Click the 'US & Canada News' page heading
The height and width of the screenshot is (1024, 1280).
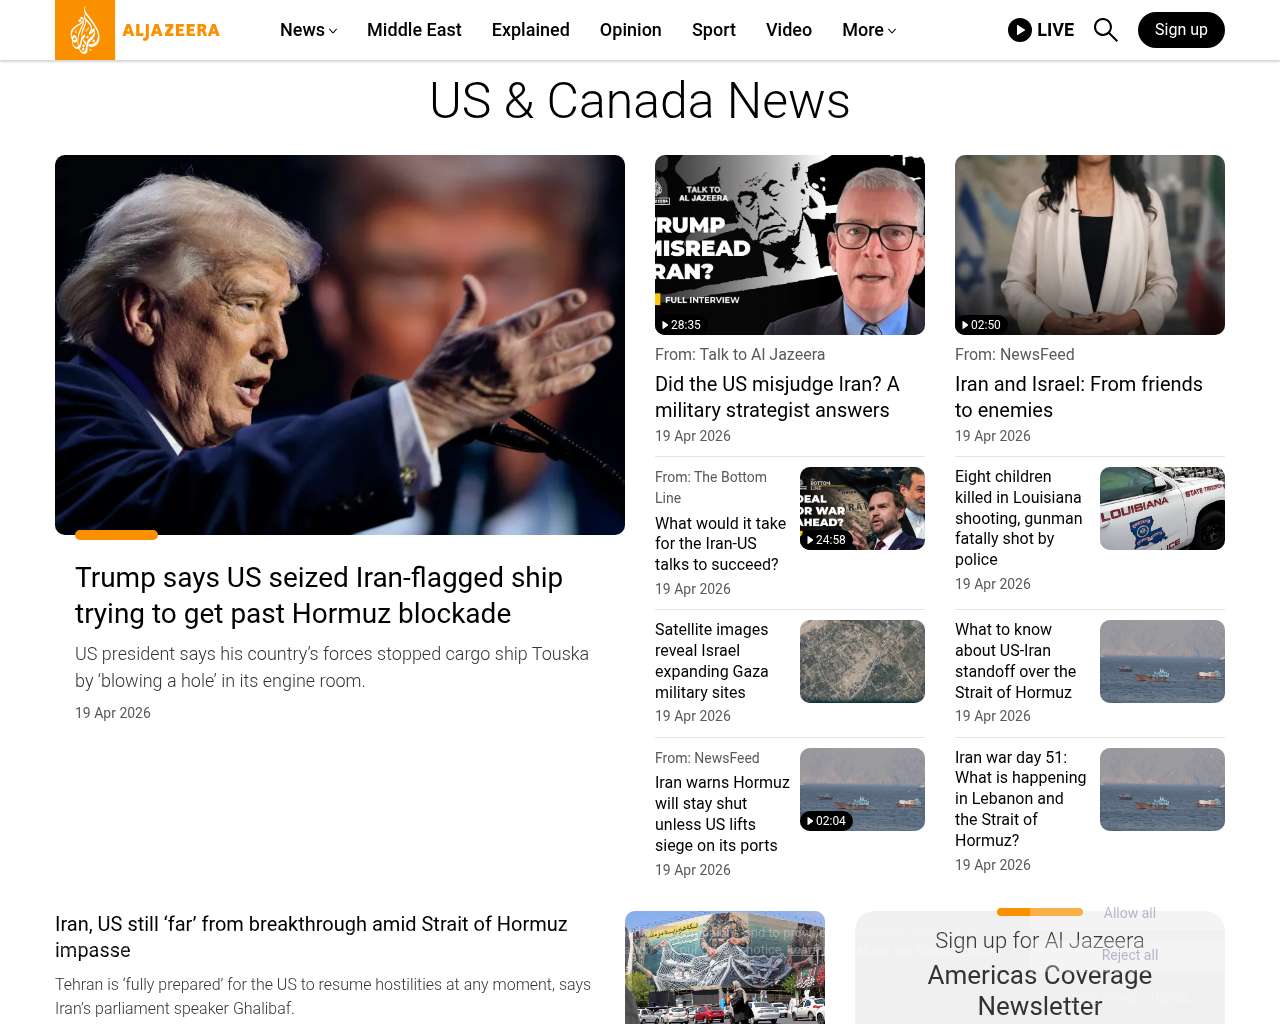[640, 101]
